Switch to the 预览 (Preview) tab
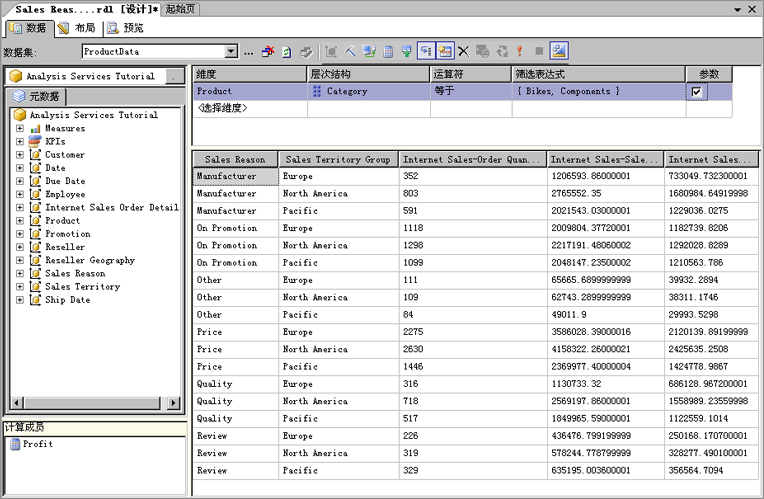764x499 pixels. [124, 28]
